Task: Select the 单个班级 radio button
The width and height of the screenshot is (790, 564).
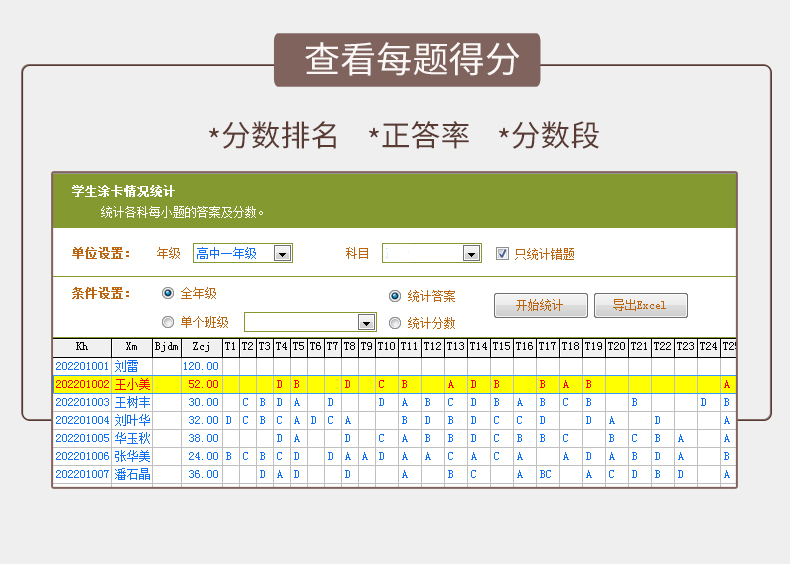Action: [x=168, y=322]
